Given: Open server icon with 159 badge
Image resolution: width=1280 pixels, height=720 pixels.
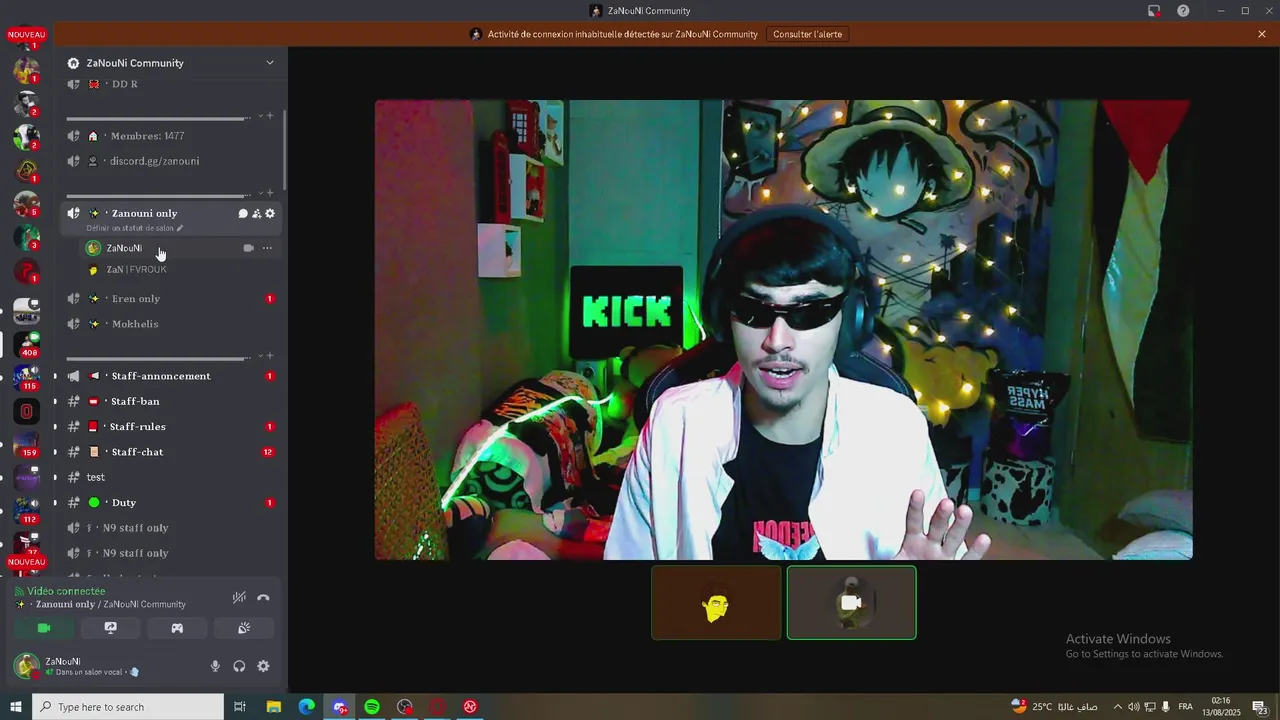Looking at the screenshot, I should 27,444.
